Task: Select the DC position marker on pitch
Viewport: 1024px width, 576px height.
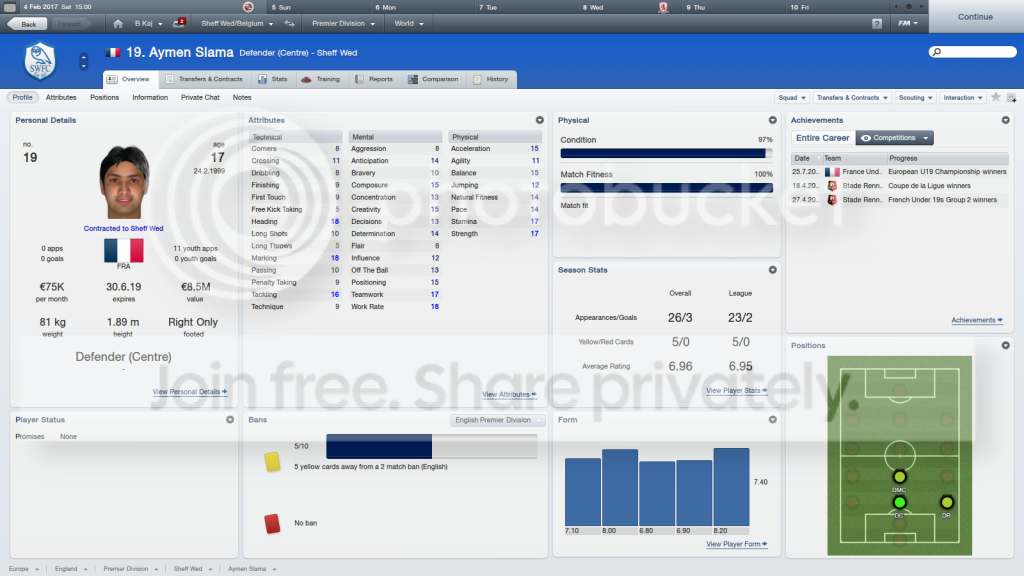Action: coord(899,502)
